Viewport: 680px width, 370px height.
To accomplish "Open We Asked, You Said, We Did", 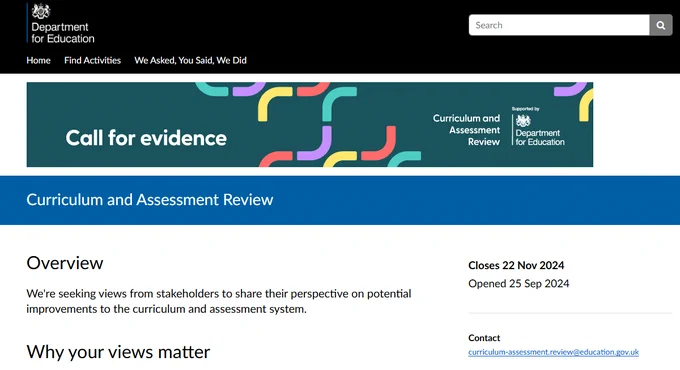I will tap(190, 60).
